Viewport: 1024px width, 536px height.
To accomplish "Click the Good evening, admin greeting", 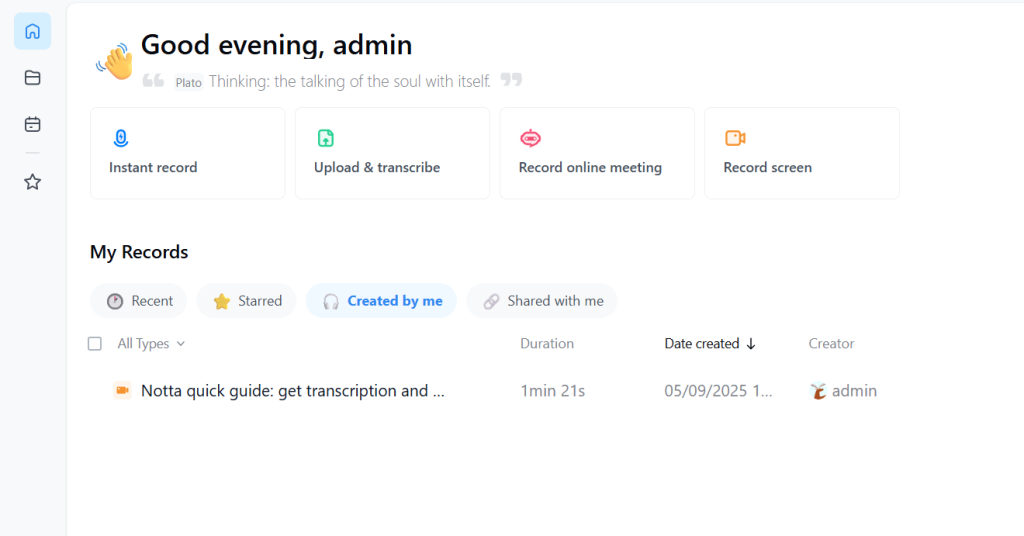I will (277, 45).
